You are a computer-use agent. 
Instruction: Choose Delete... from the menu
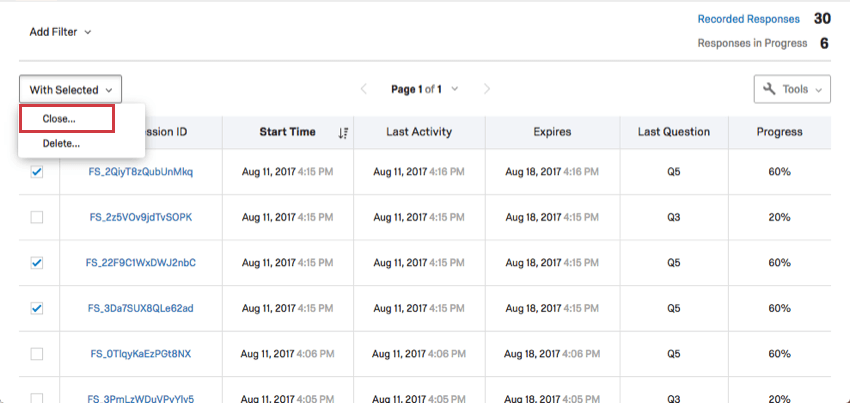pos(61,143)
